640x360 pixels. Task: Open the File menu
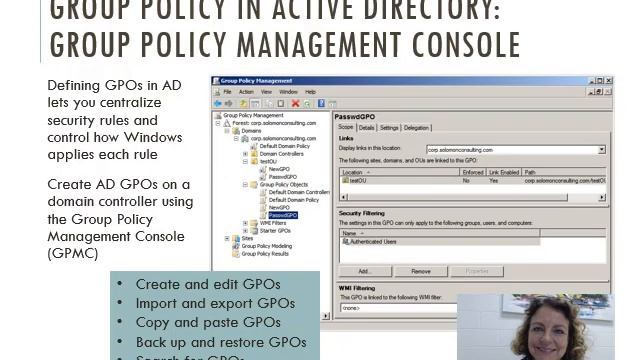[x=227, y=92]
